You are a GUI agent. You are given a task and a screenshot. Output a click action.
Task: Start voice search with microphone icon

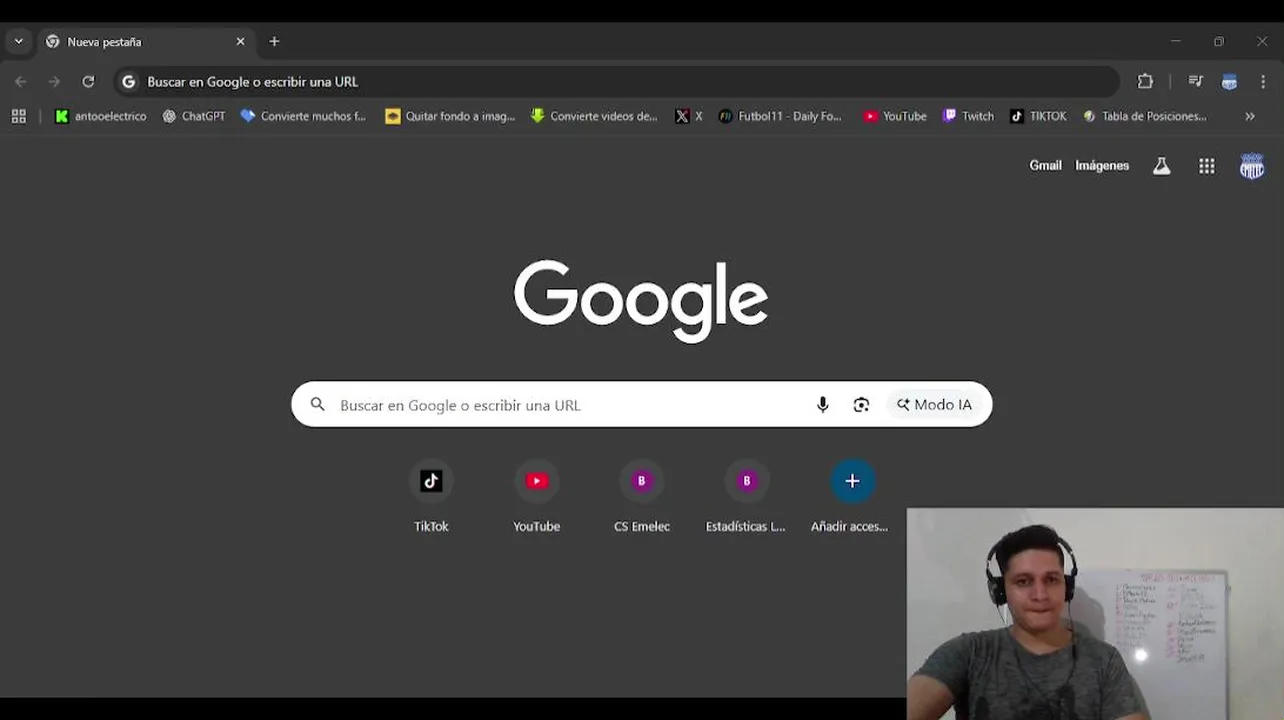[822, 405]
